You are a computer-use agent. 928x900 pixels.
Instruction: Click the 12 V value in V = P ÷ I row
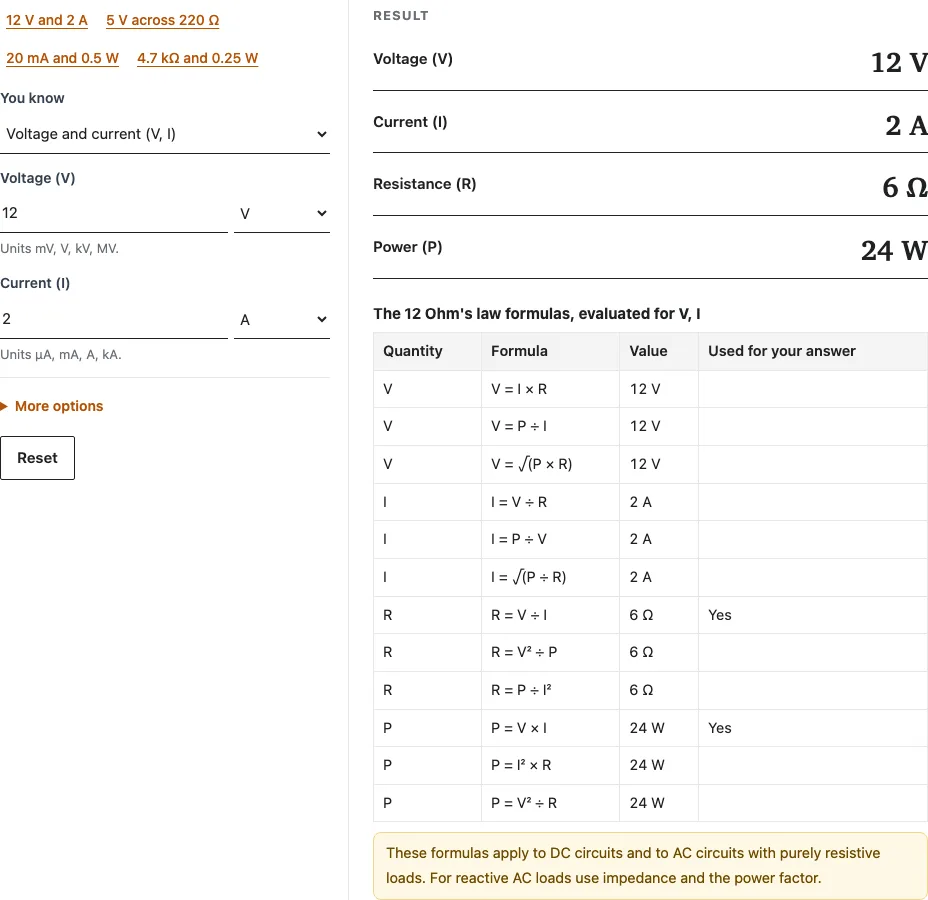pyautogui.click(x=645, y=426)
